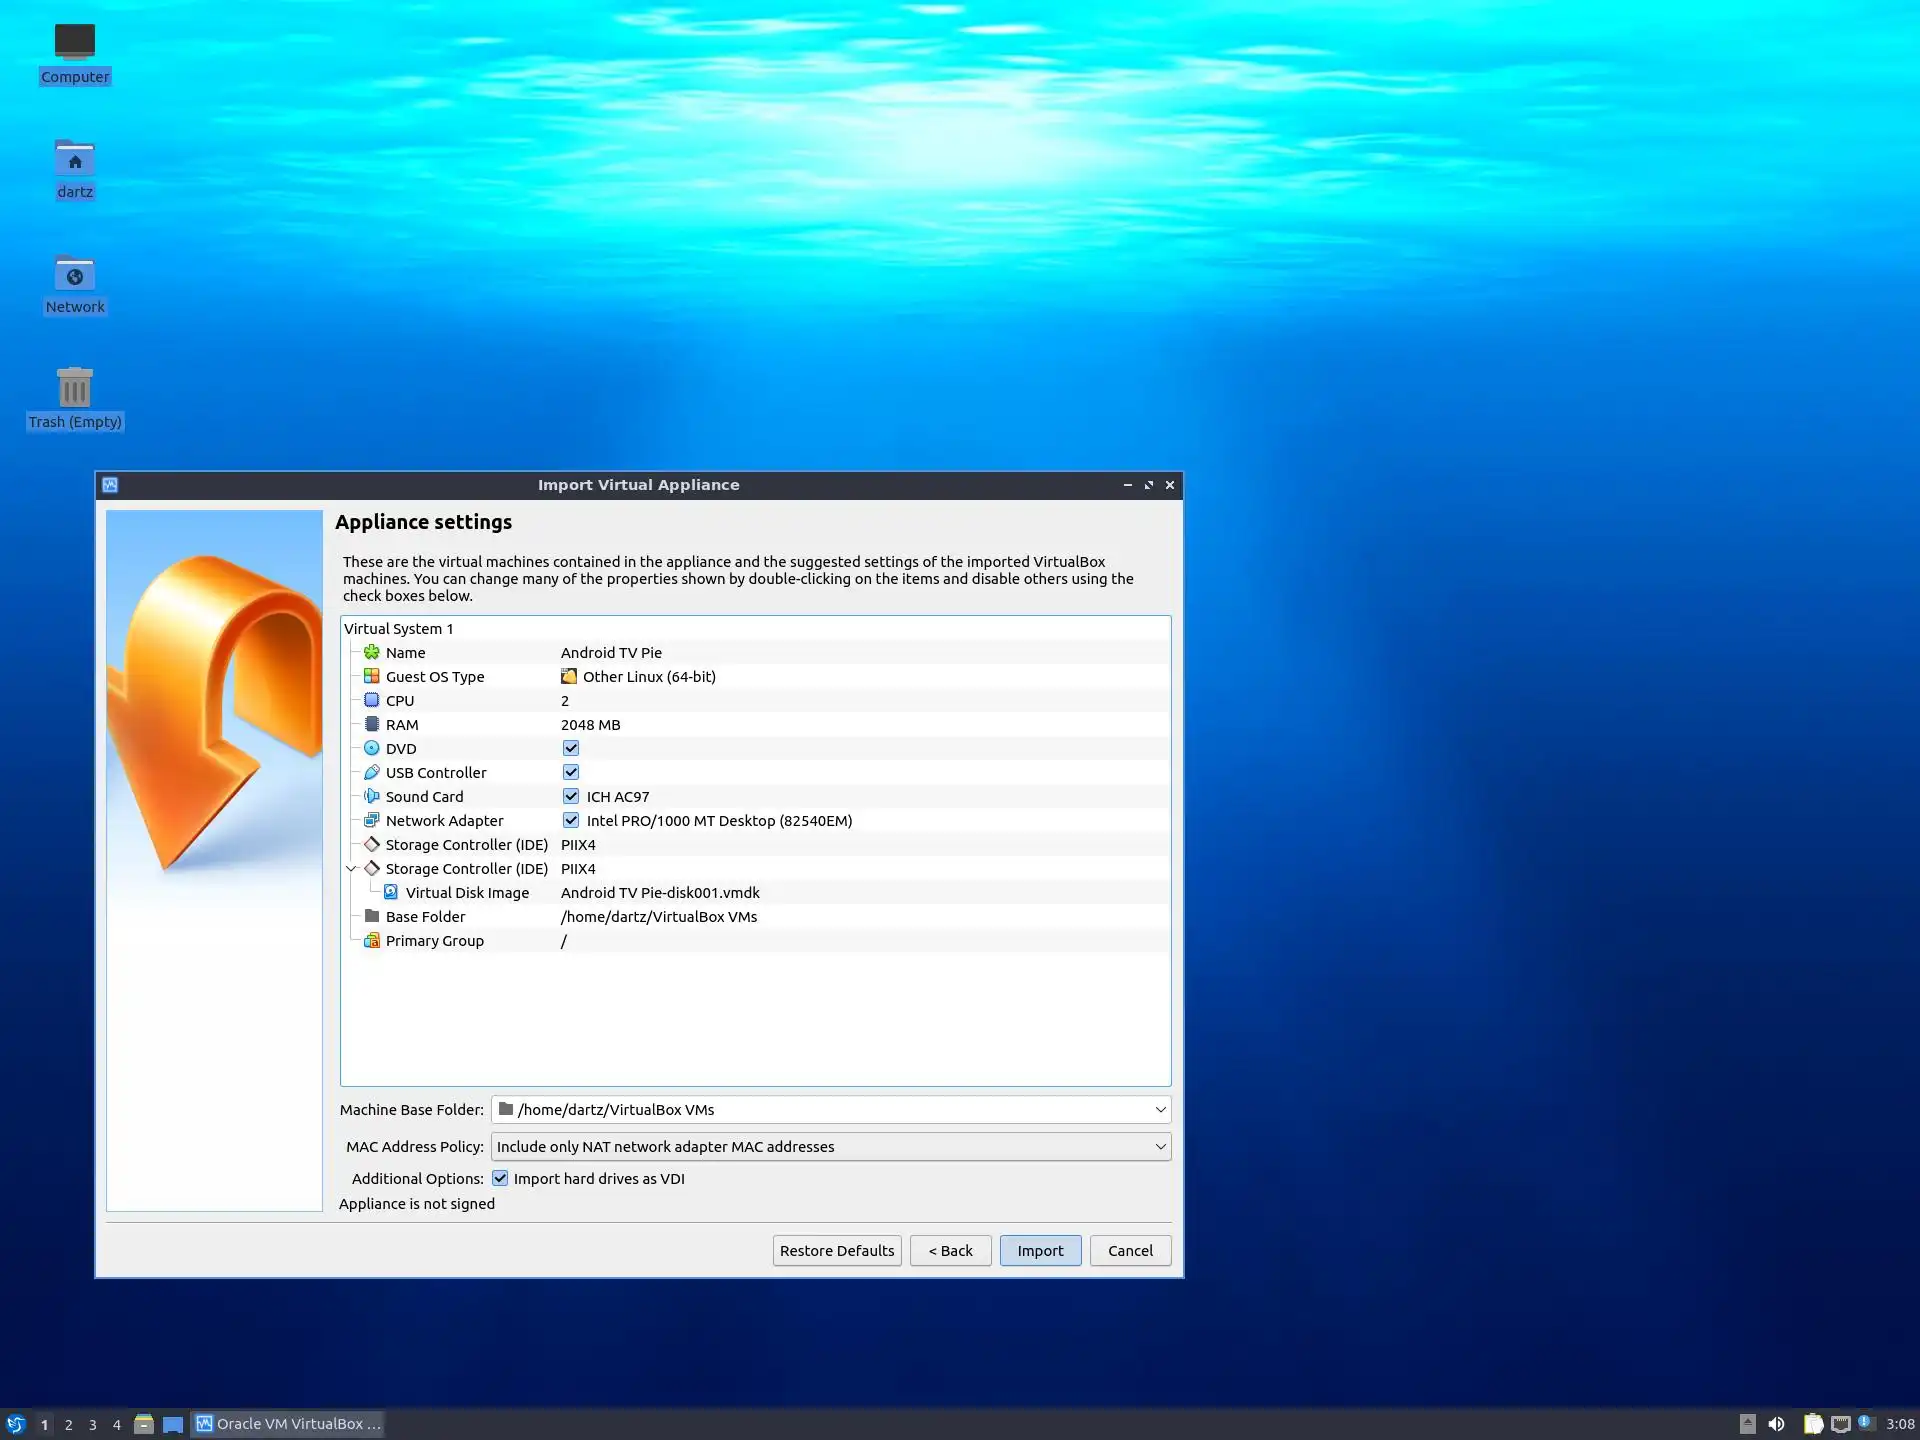Click the Primary Group icon
The width and height of the screenshot is (1920, 1440).
pos(372,940)
